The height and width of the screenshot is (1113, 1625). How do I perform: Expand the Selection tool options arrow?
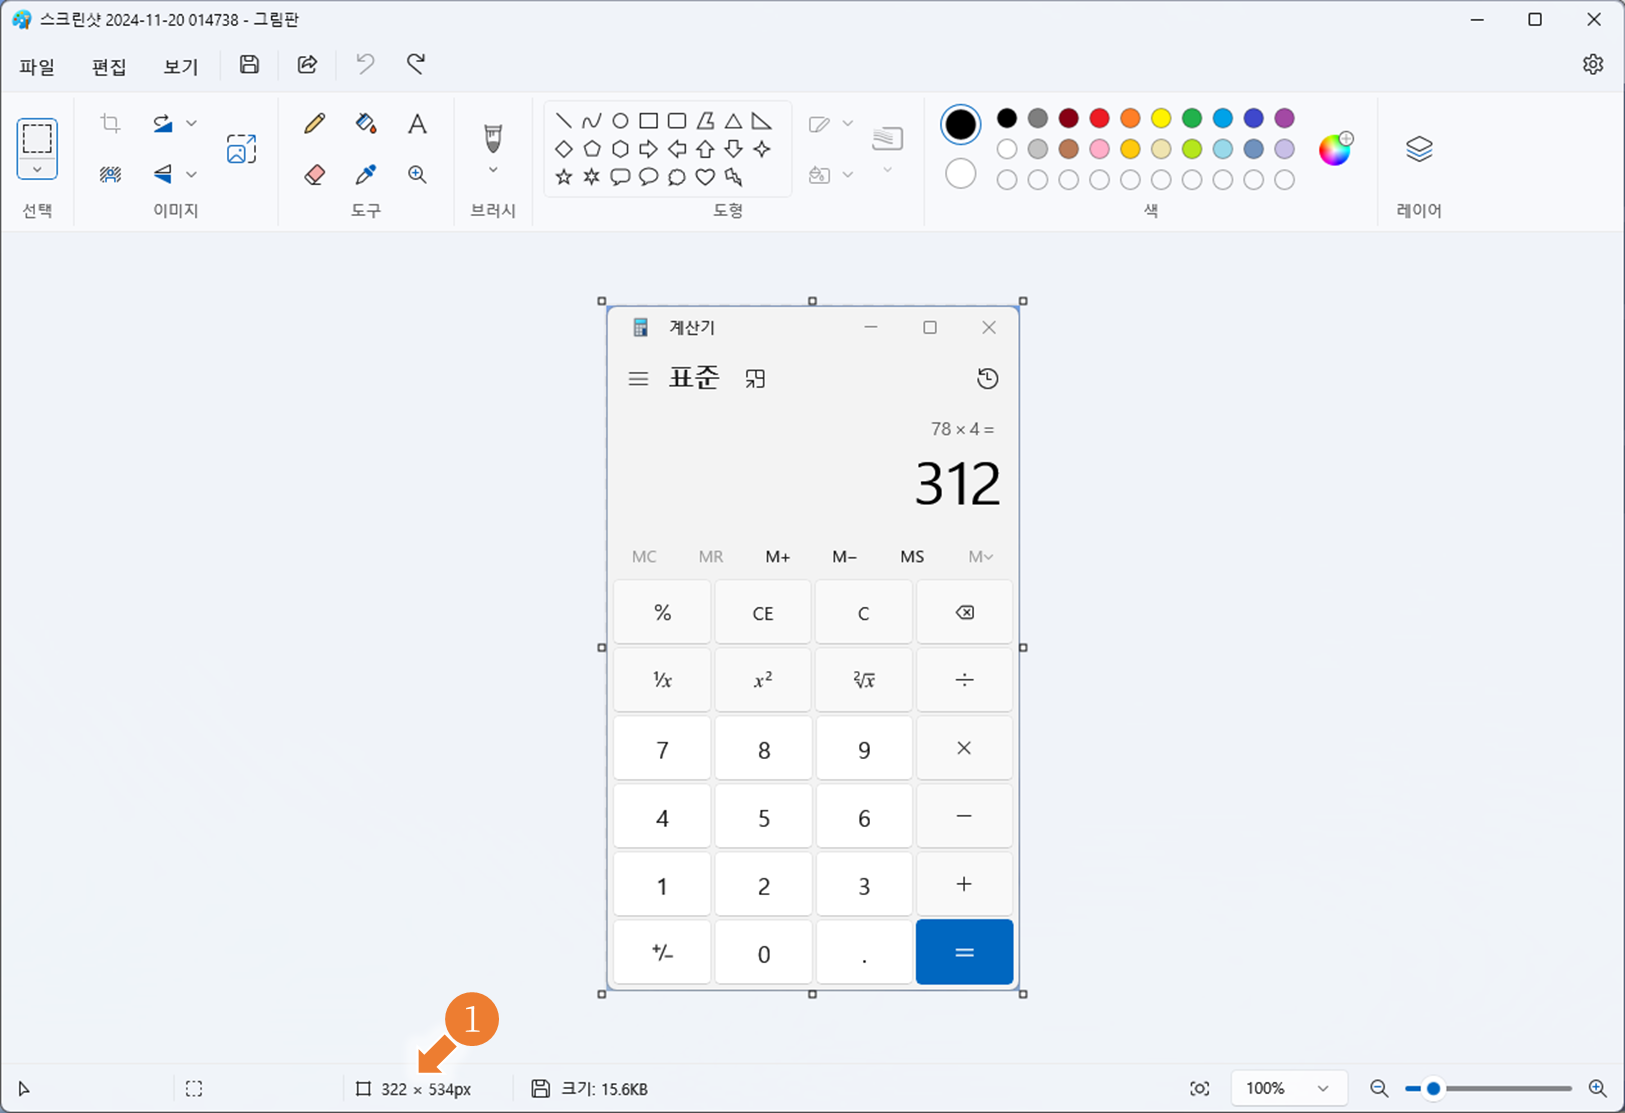(x=37, y=170)
